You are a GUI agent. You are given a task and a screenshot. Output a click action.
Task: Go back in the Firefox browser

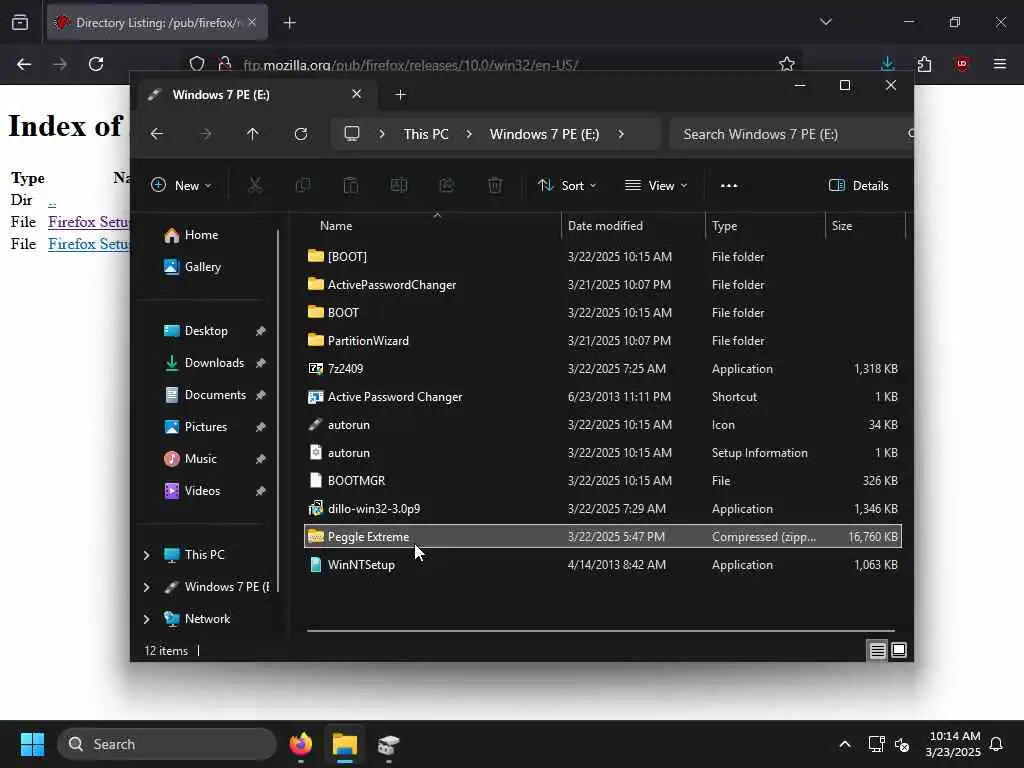point(24,64)
